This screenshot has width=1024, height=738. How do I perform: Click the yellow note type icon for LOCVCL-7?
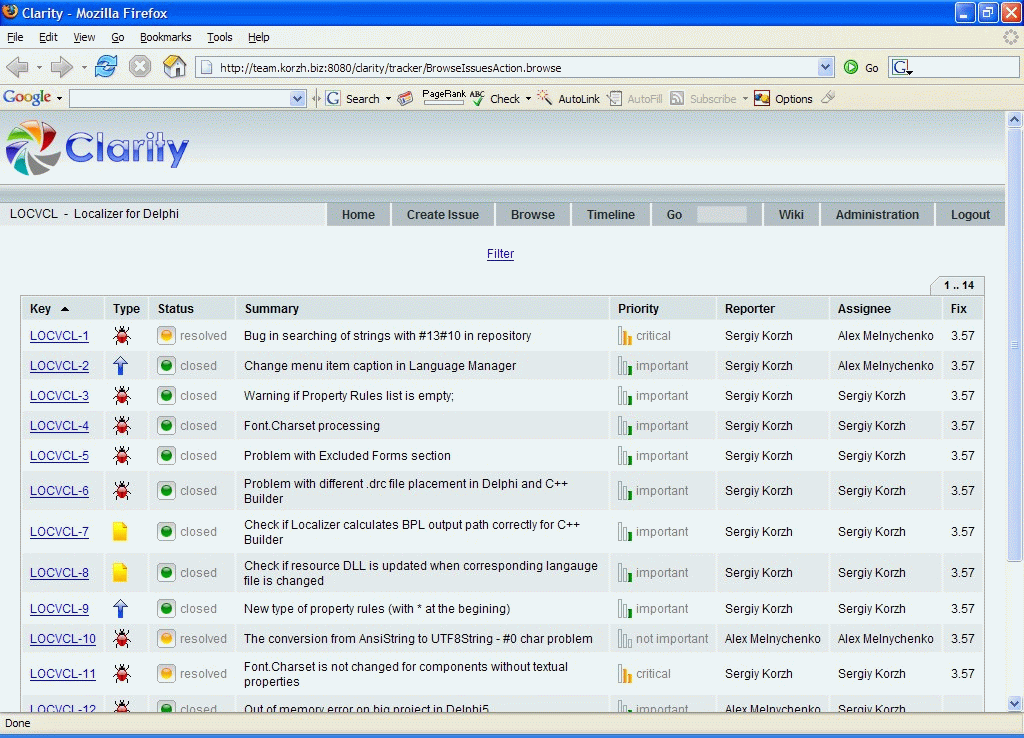coord(120,532)
